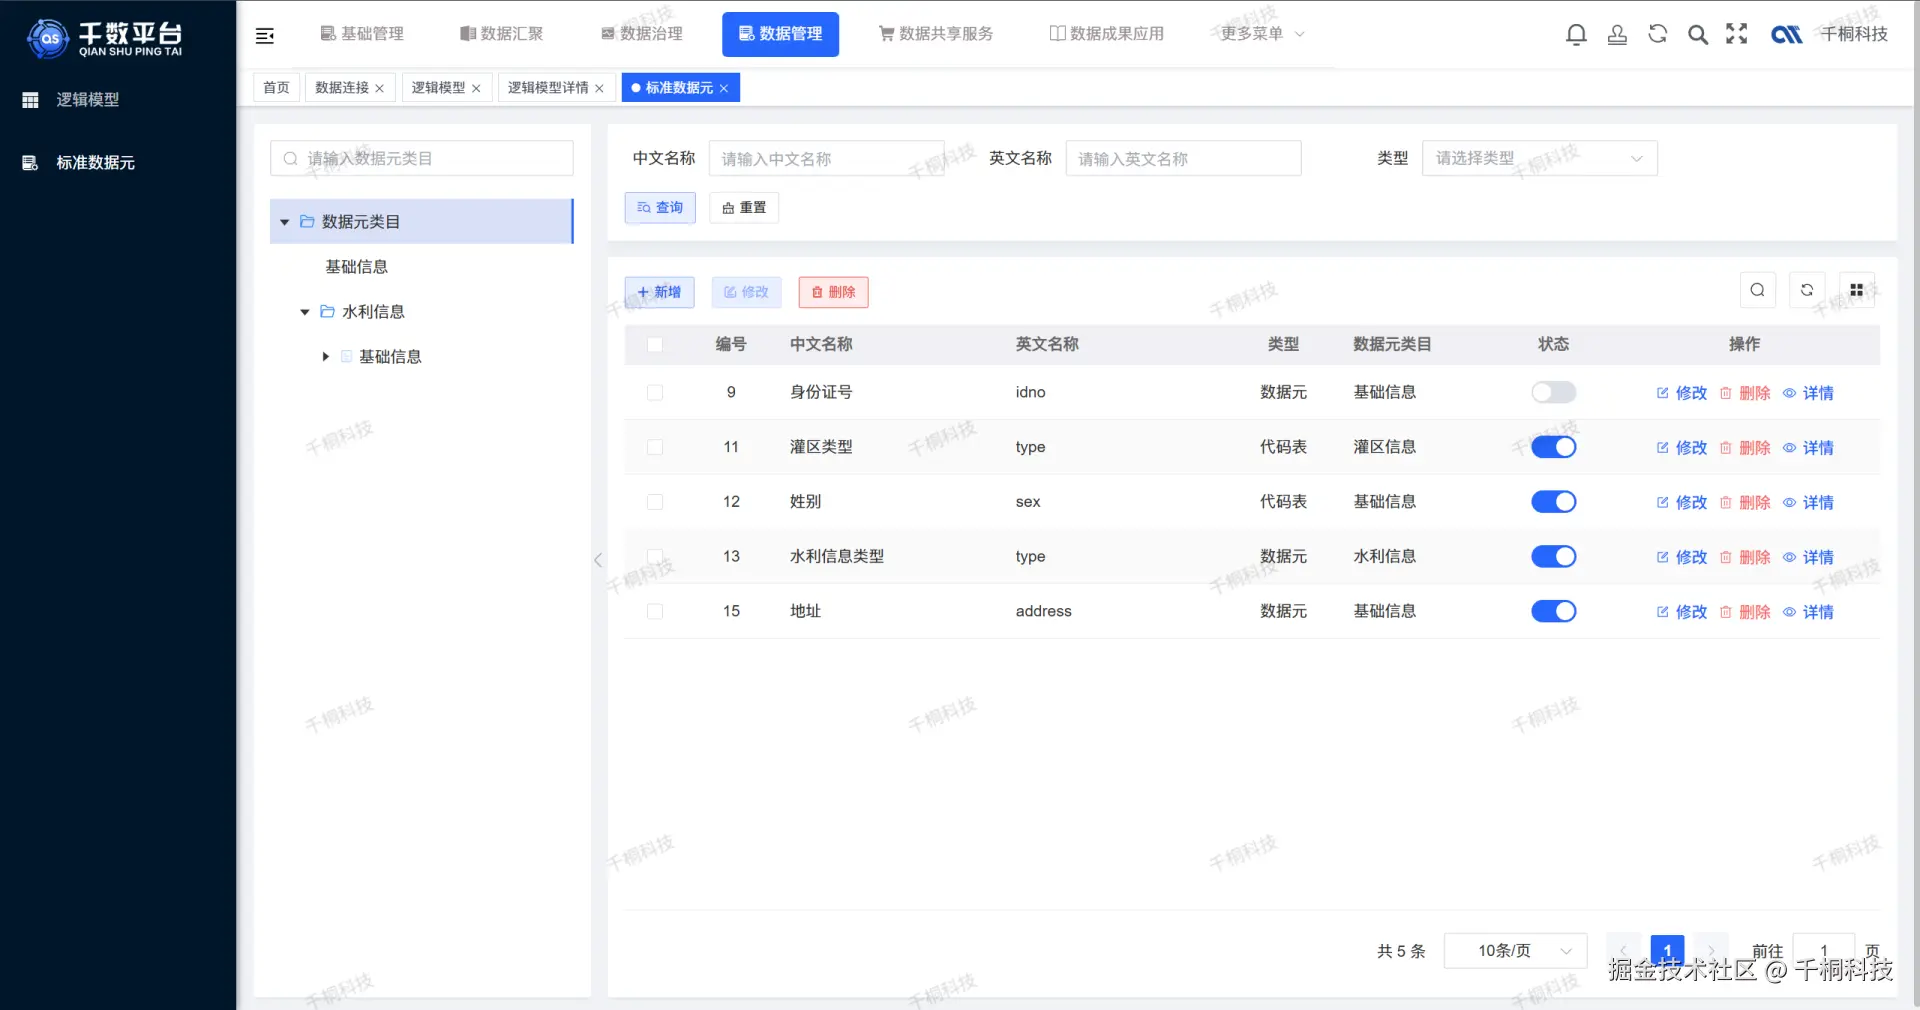
Task: Open the 数据治理 top menu
Action: coord(641,34)
